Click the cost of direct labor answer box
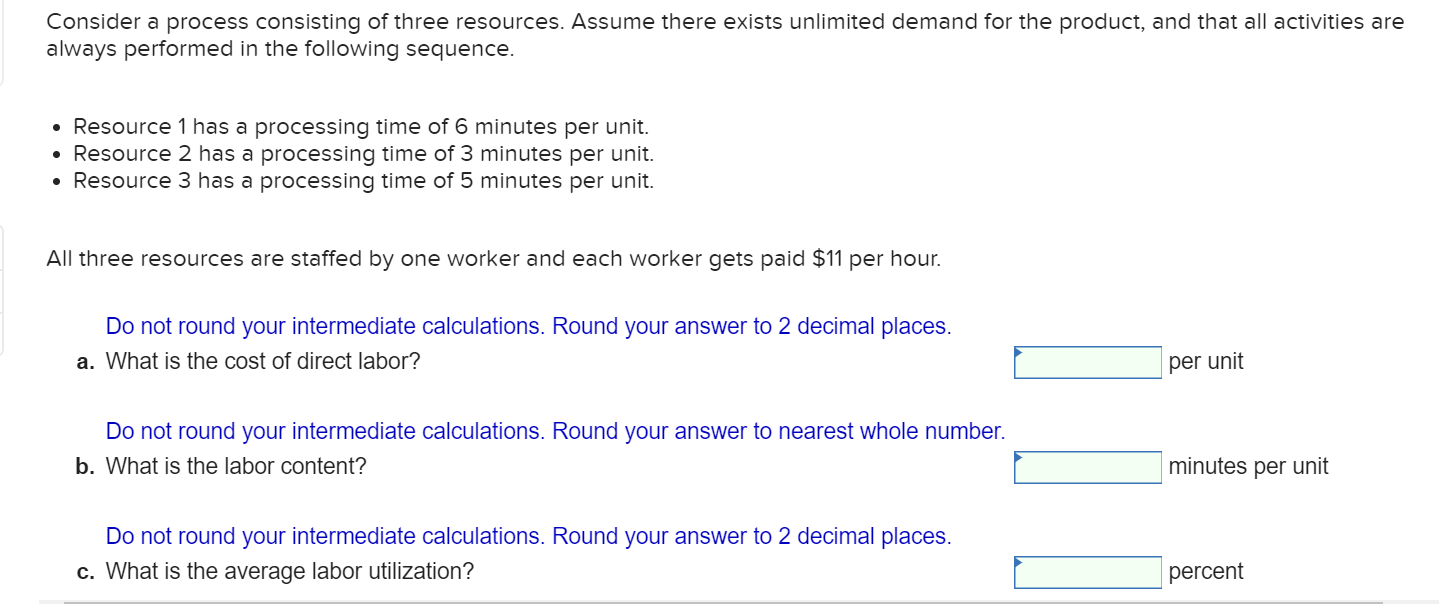 click(1086, 364)
